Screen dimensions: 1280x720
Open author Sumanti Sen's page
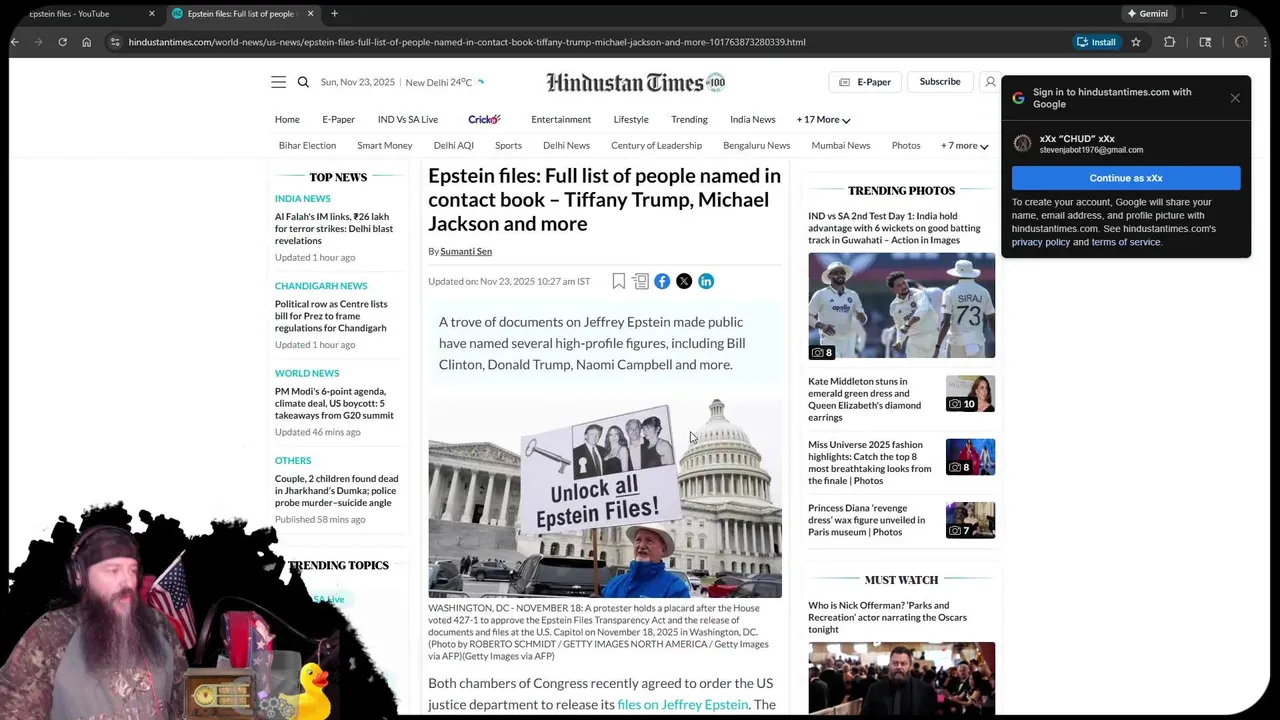466,251
